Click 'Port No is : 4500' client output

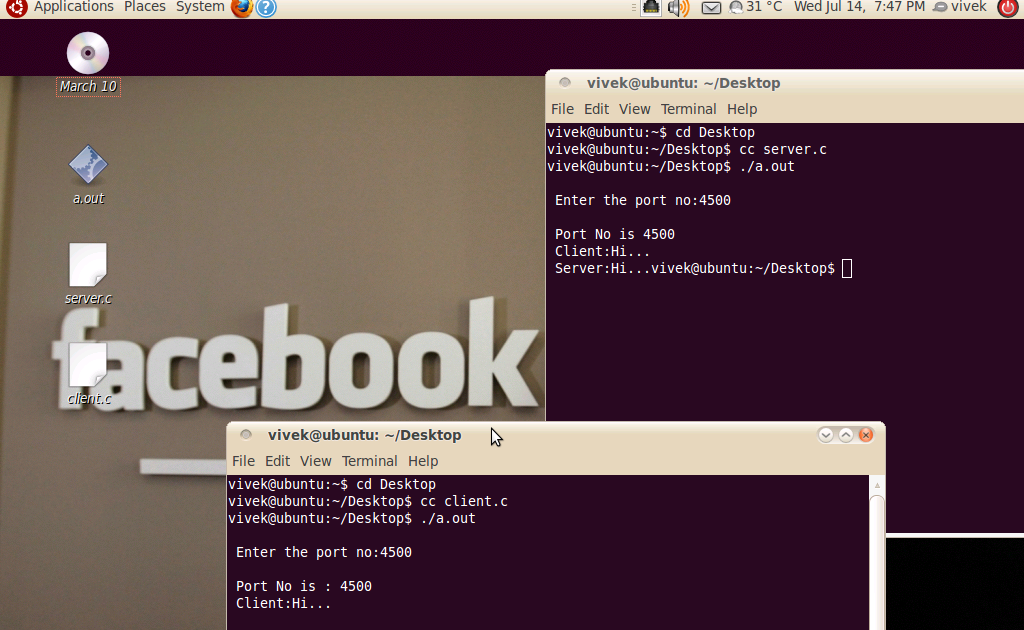304,586
